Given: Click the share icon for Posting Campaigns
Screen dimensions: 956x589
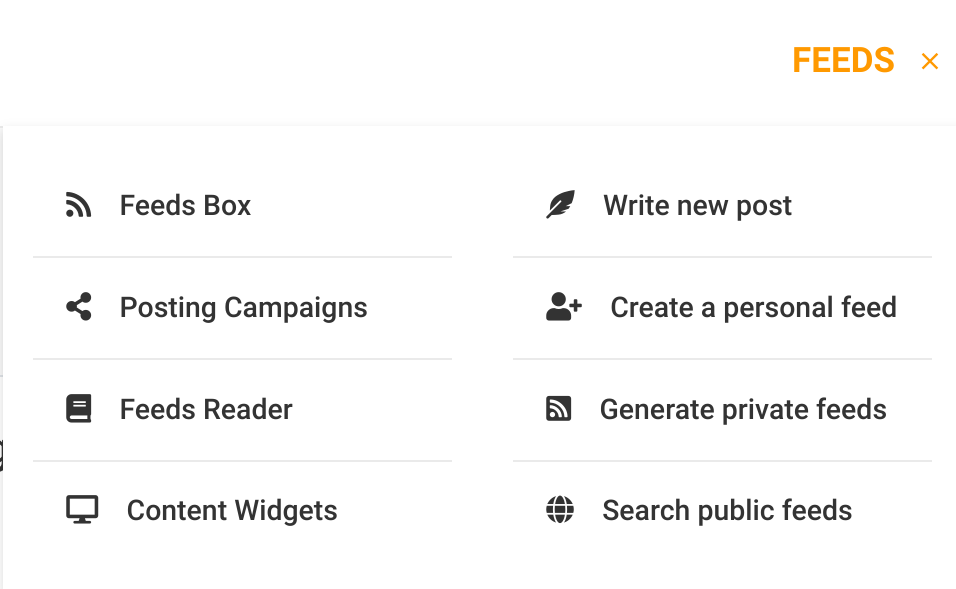Looking at the screenshot, I should point(79,307).
